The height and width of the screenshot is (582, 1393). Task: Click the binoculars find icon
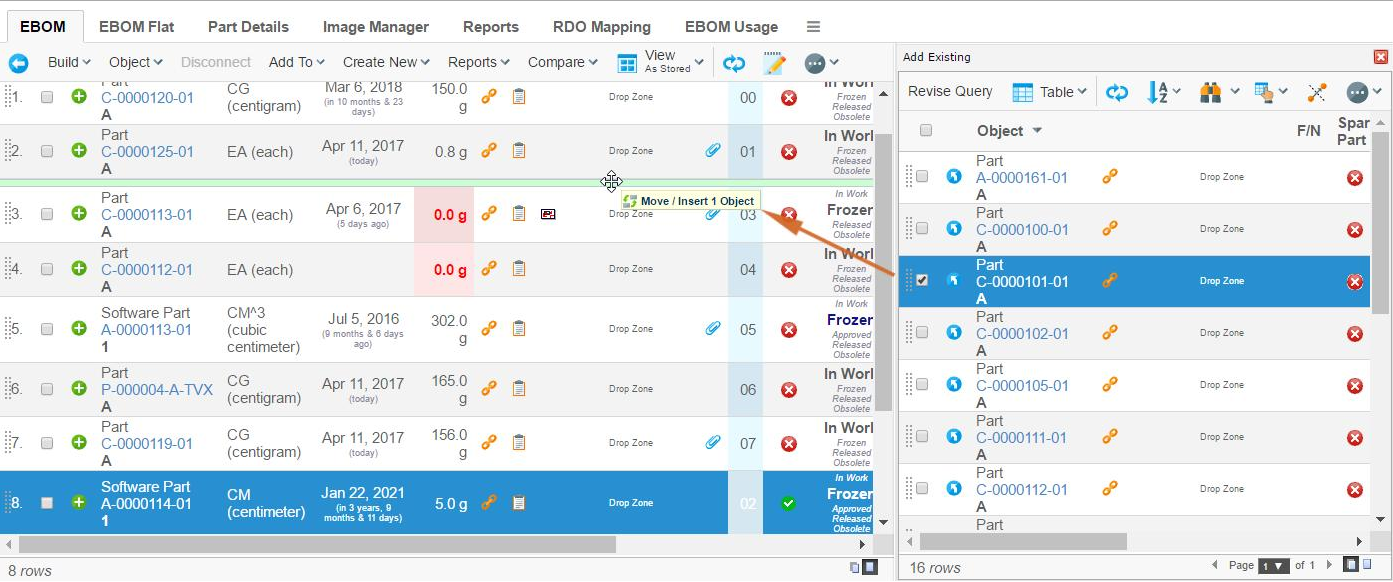coord(1212,92)
